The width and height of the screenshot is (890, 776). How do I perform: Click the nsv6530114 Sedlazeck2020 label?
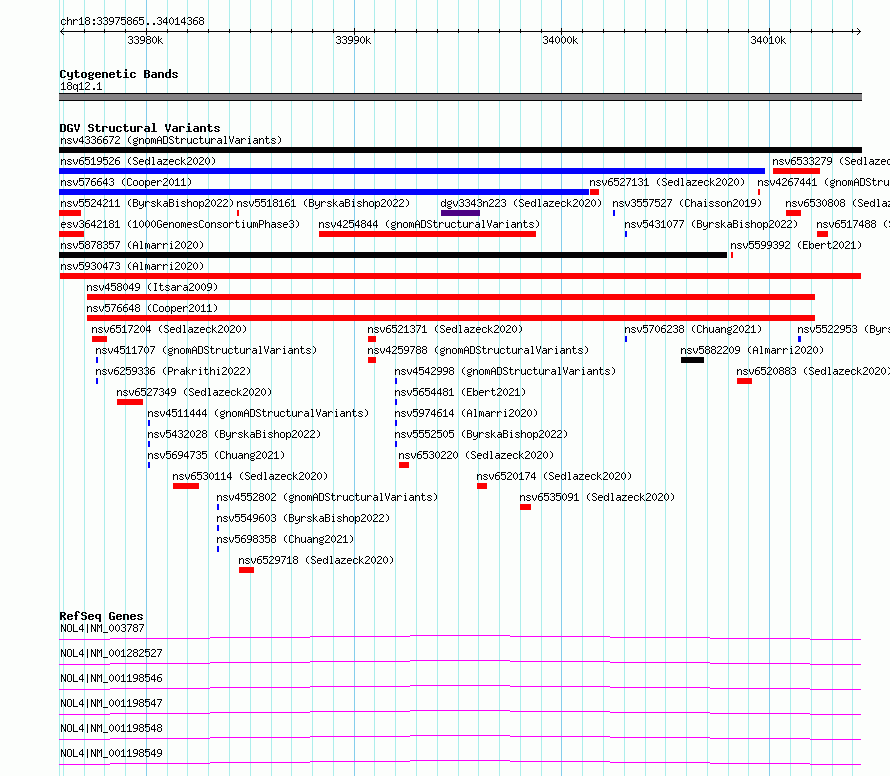[250, 476]
